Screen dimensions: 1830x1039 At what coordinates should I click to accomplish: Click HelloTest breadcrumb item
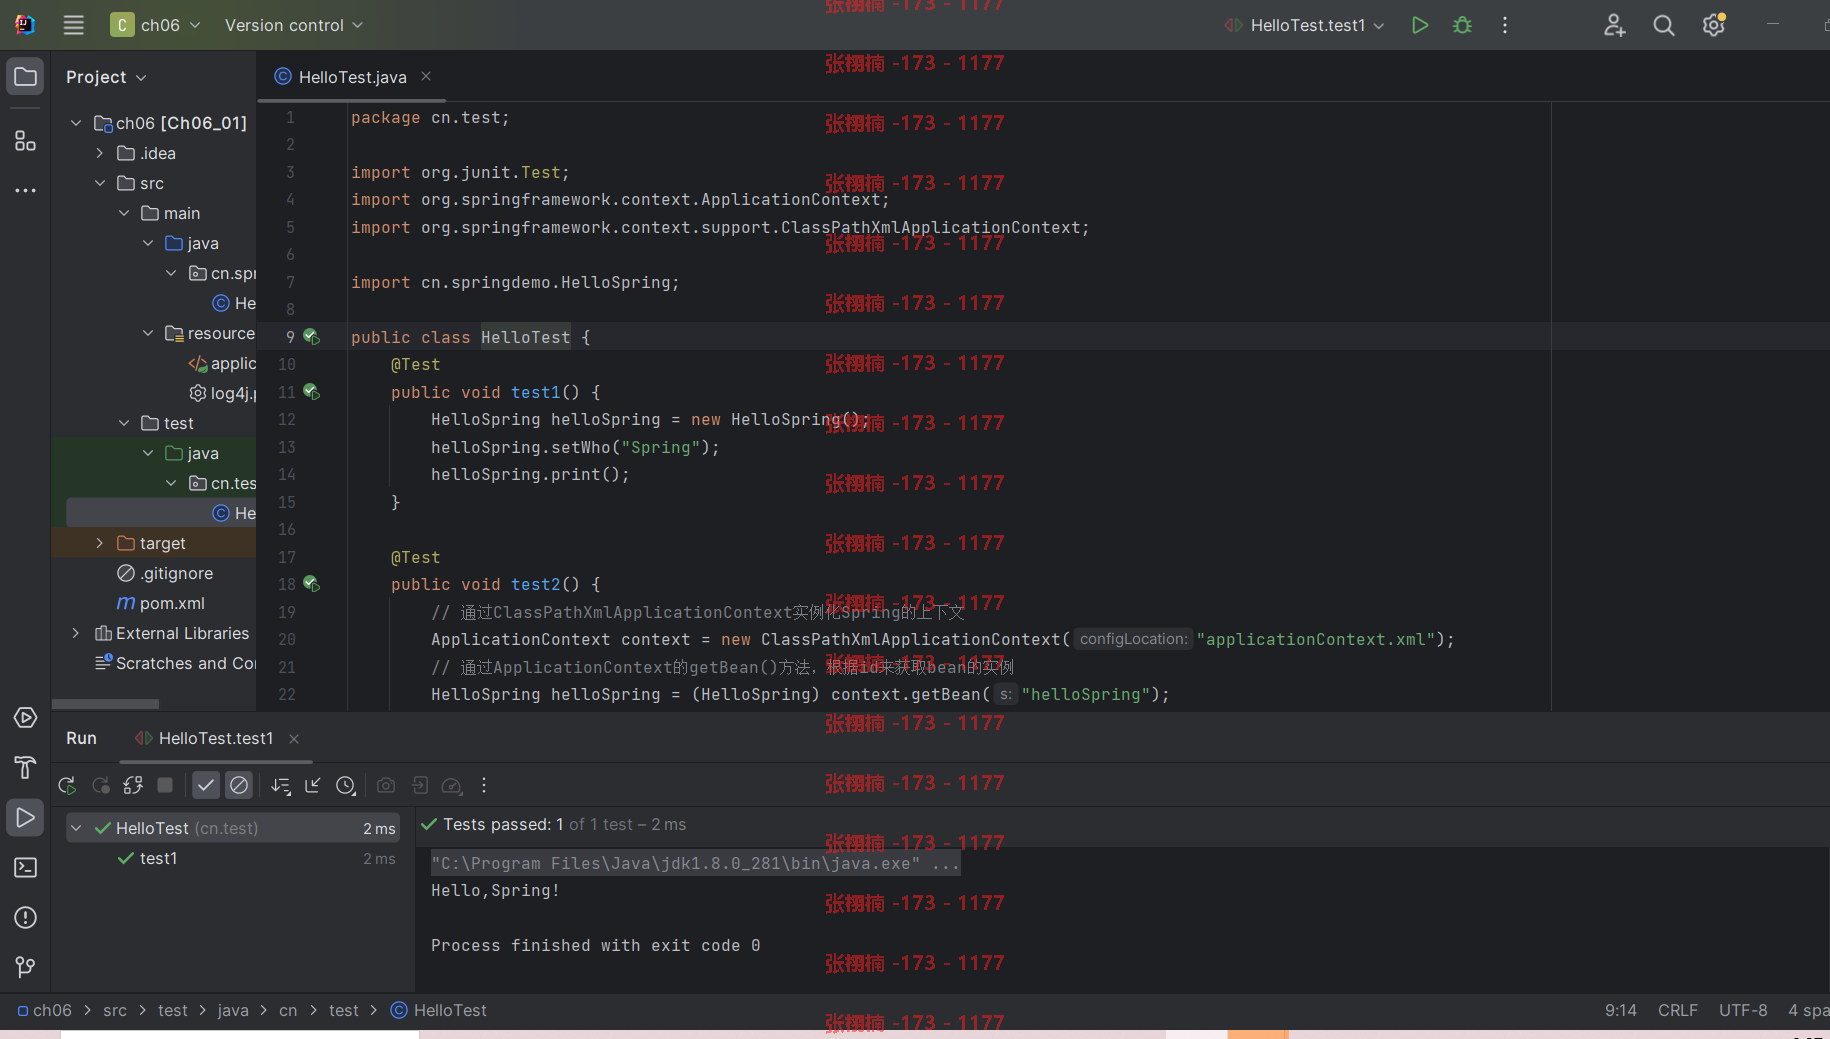439,1011
